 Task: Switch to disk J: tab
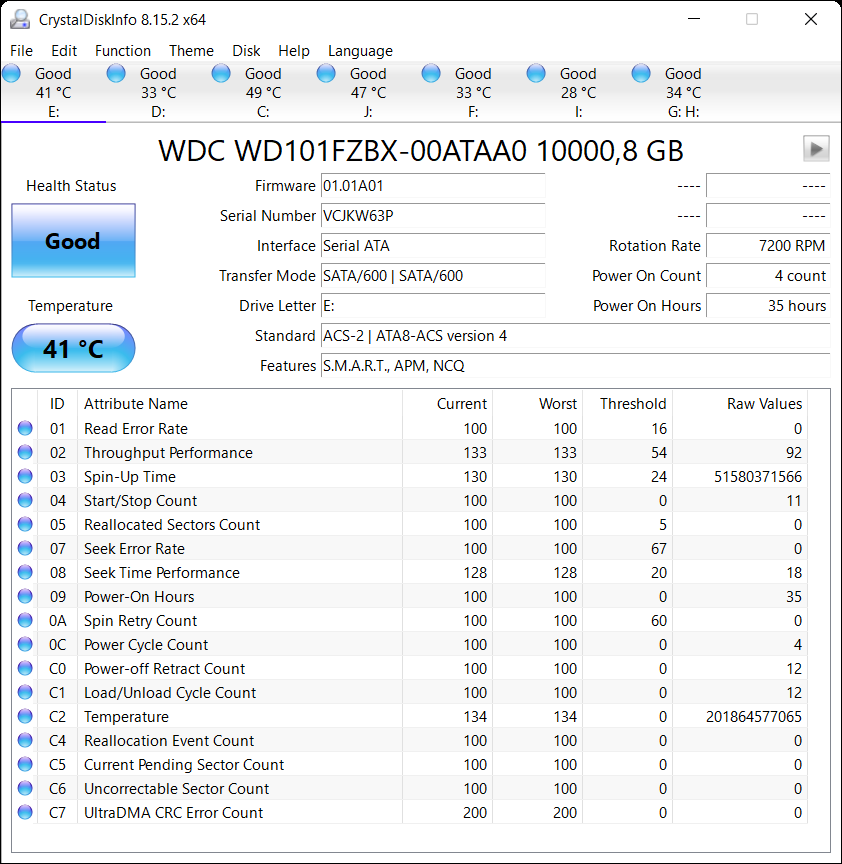pos(368,92)
